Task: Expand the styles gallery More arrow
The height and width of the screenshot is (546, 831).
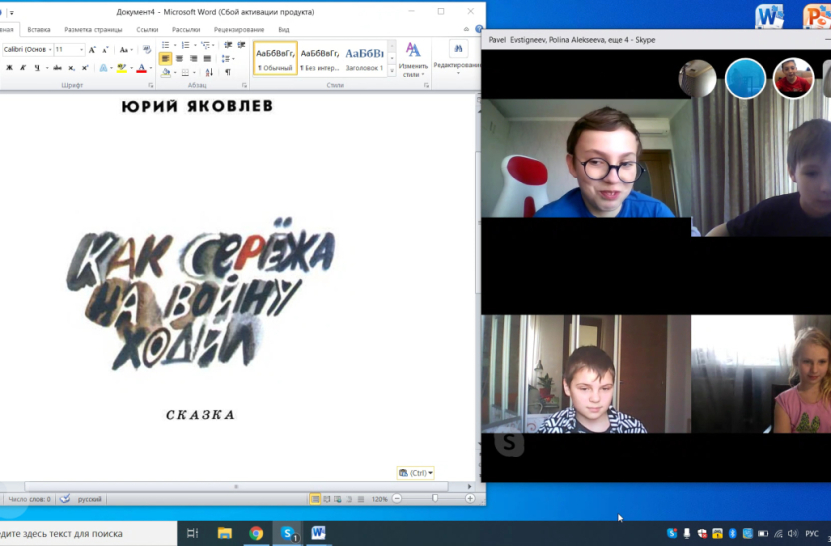Action: [x=392, y=71]
